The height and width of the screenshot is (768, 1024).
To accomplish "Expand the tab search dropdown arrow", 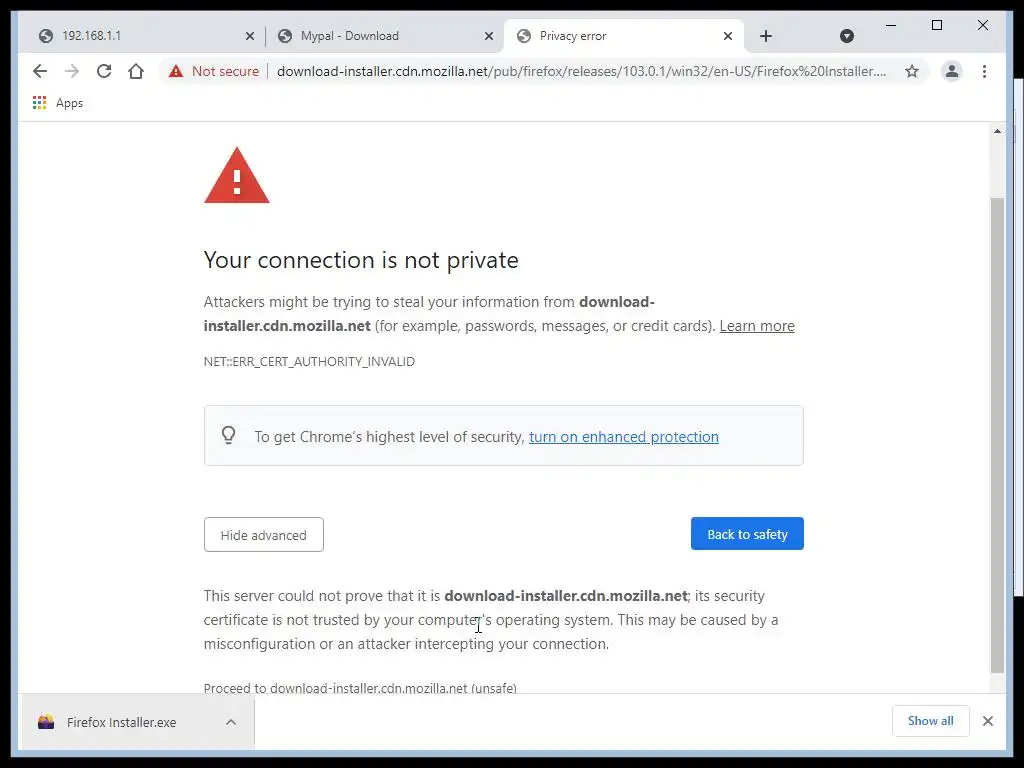I will pyautogui.click(x=847, y=36).
